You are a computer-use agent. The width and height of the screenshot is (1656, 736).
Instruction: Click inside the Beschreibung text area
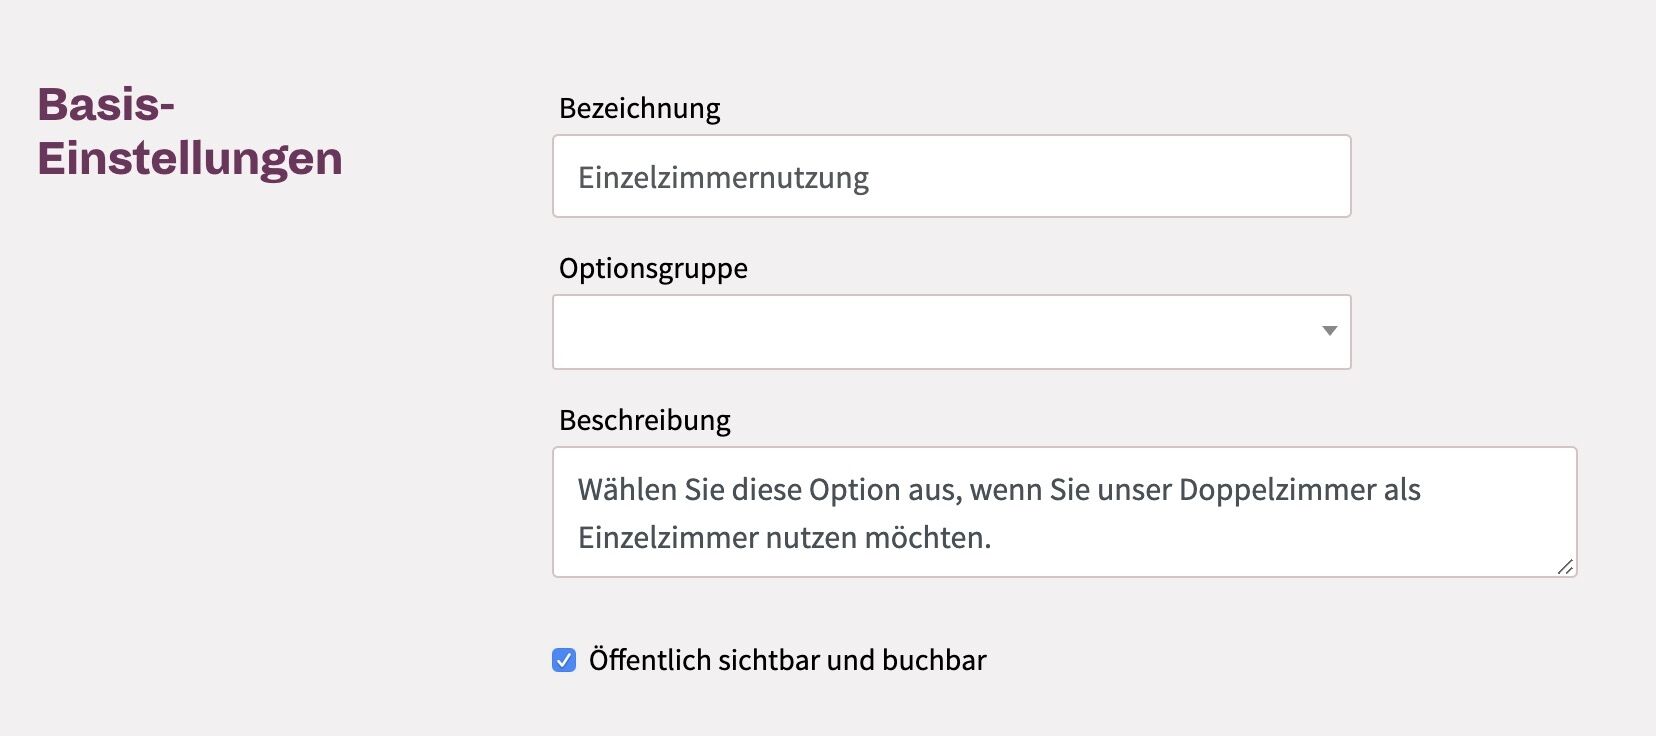1065,512
